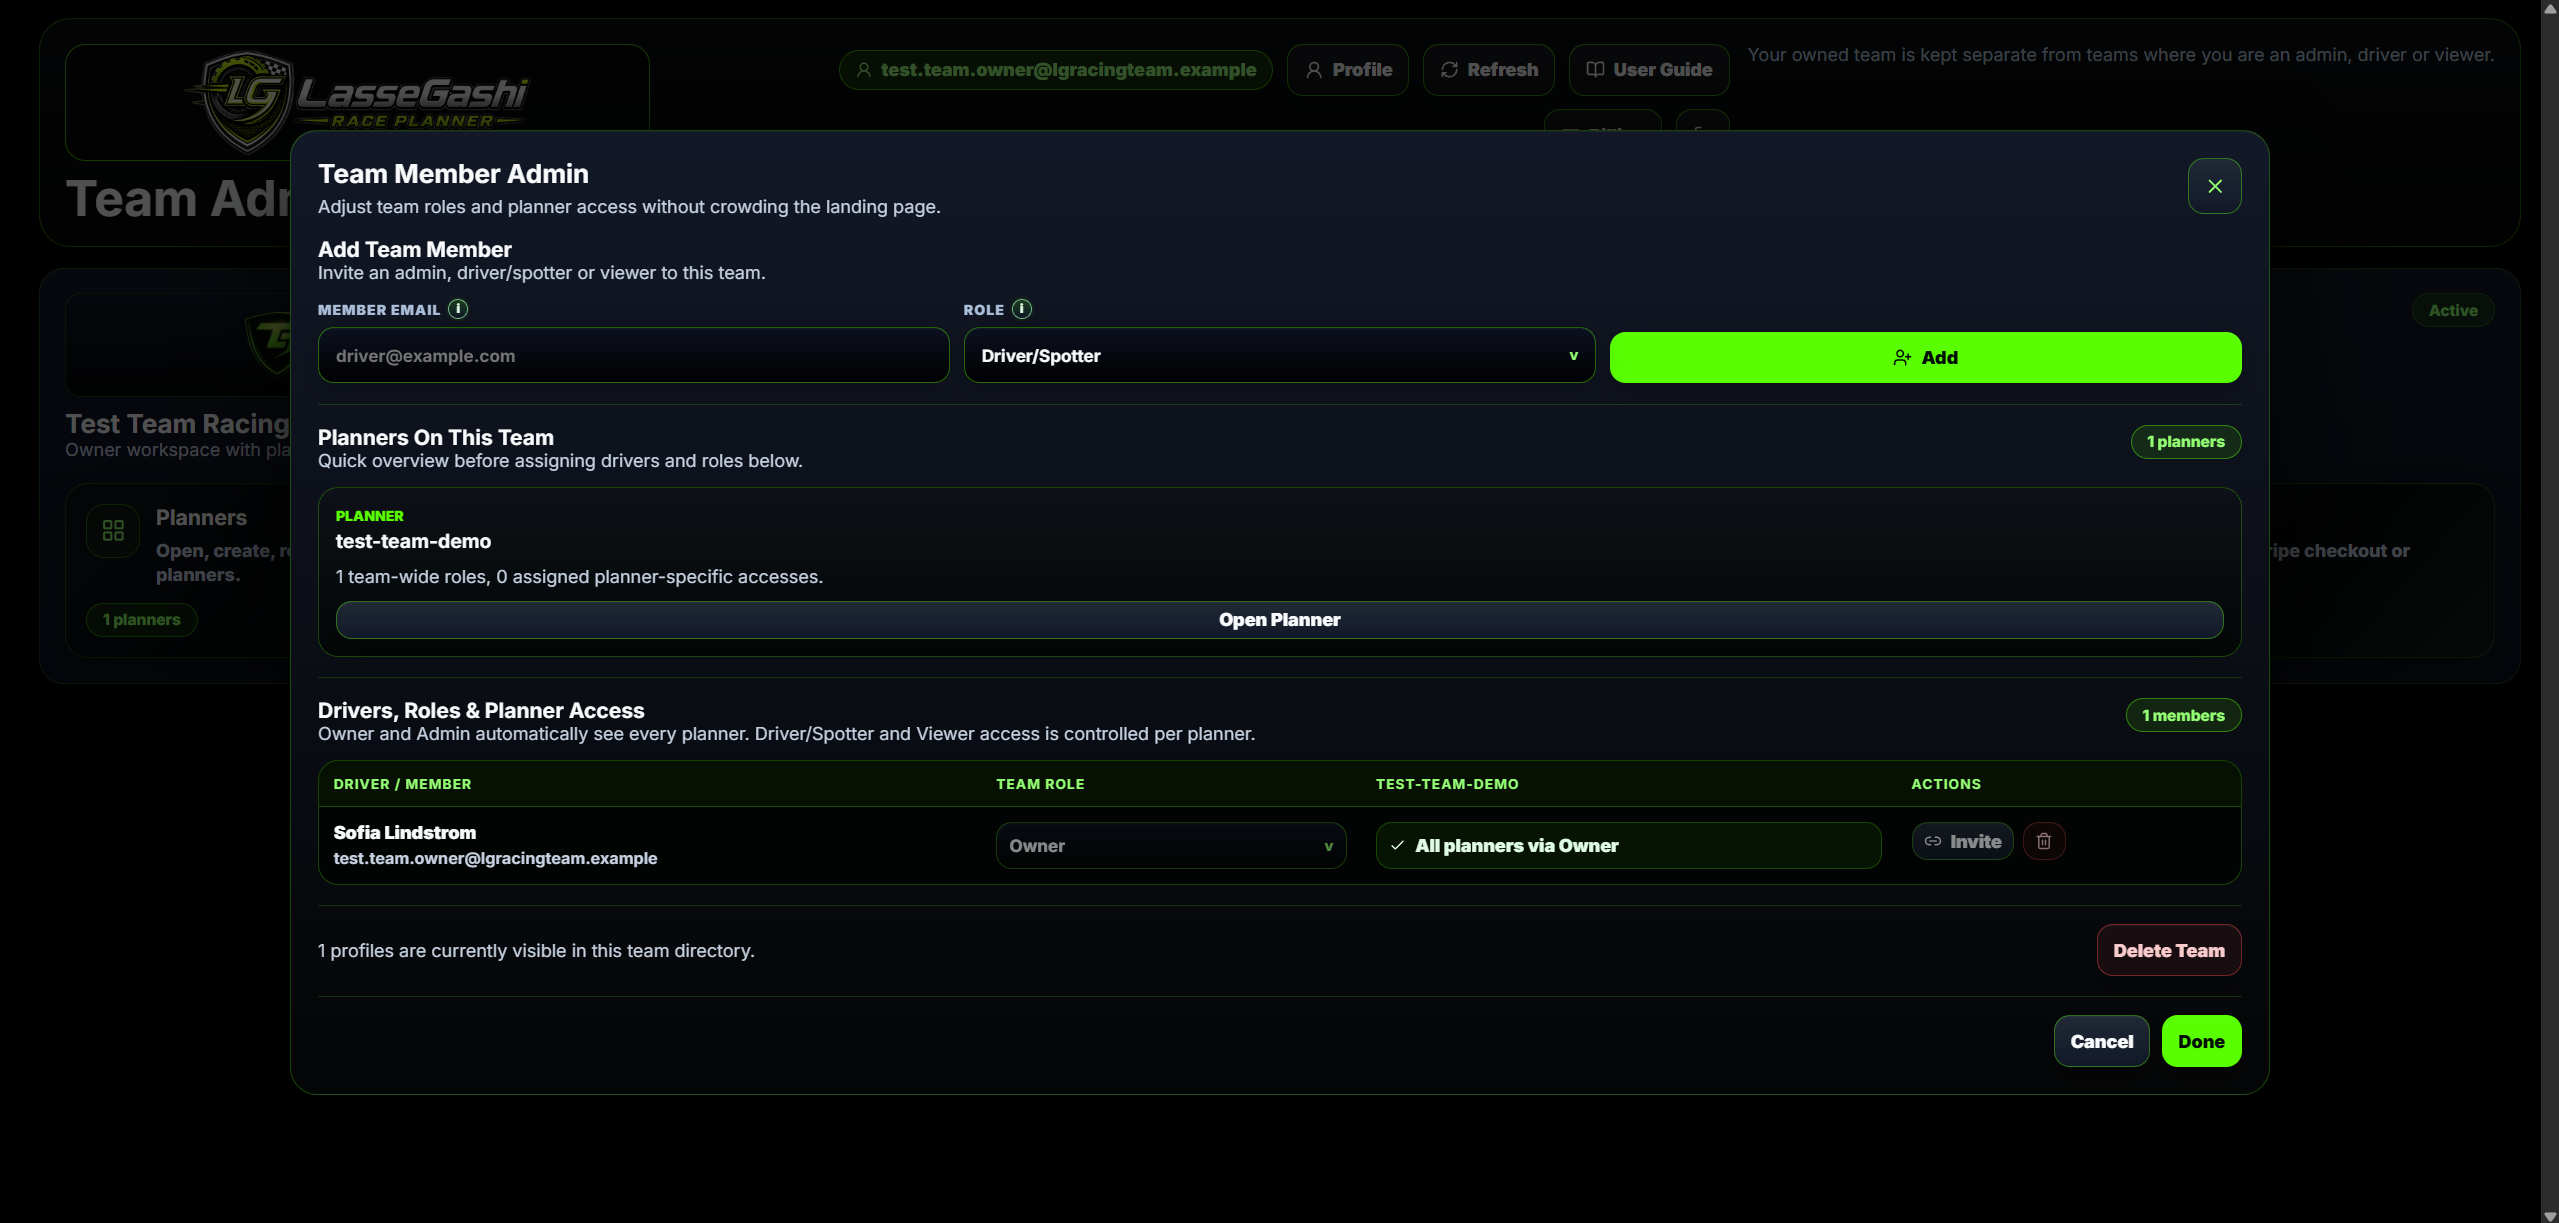The height and width of the screenshot is (1223, 2559).
Task: Close the Team Member Admin dialog
Action: pyautogui.click(x=2214, y=186)
